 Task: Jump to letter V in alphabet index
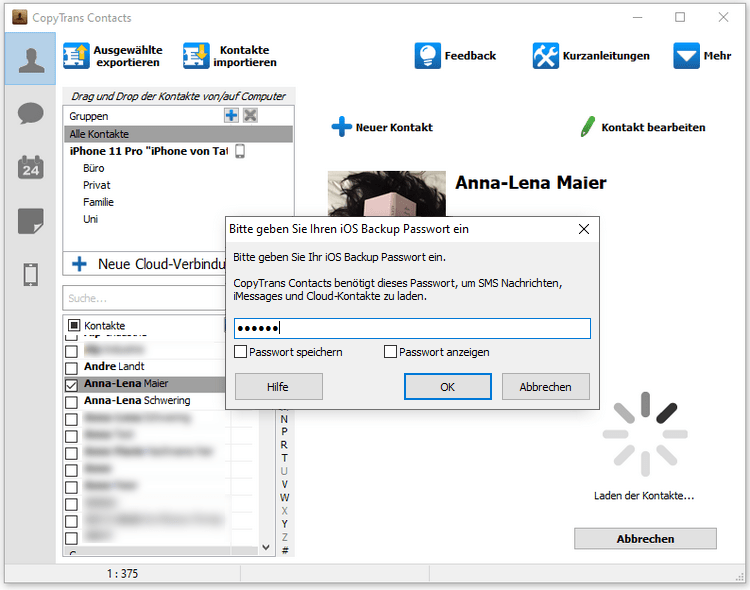tap(284, 484)
